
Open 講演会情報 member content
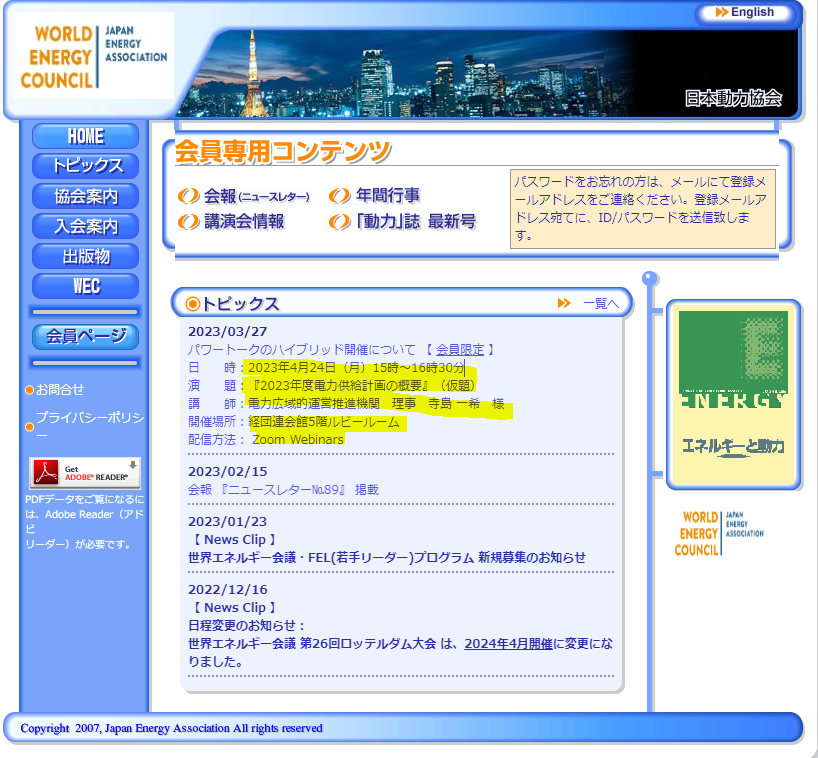244,222
